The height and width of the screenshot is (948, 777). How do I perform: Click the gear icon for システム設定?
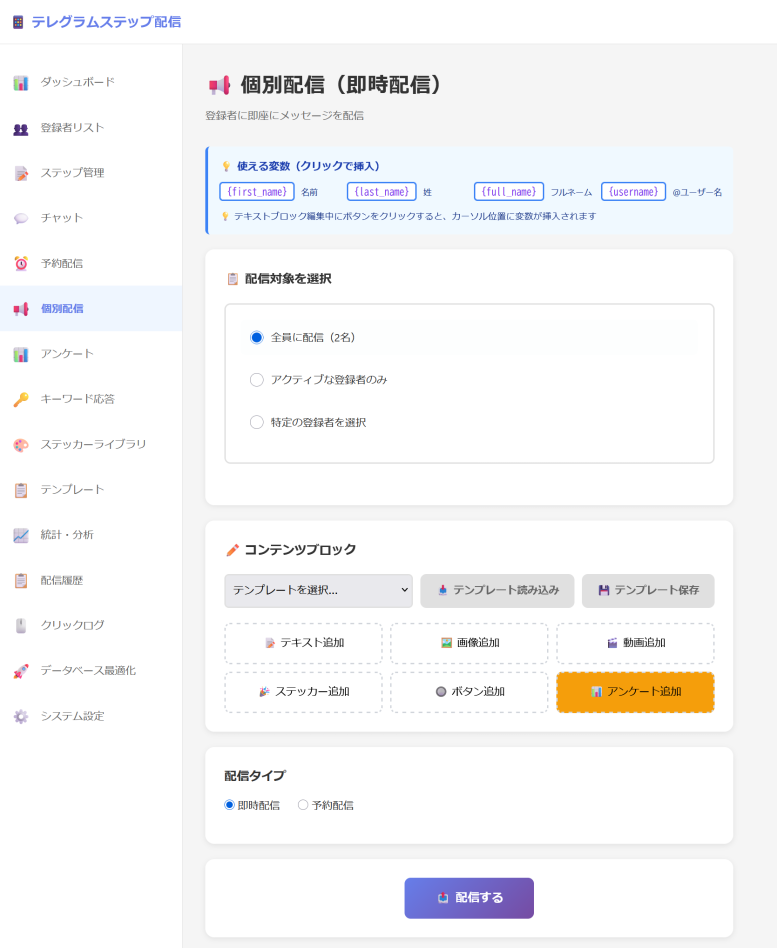click(21, 716)
